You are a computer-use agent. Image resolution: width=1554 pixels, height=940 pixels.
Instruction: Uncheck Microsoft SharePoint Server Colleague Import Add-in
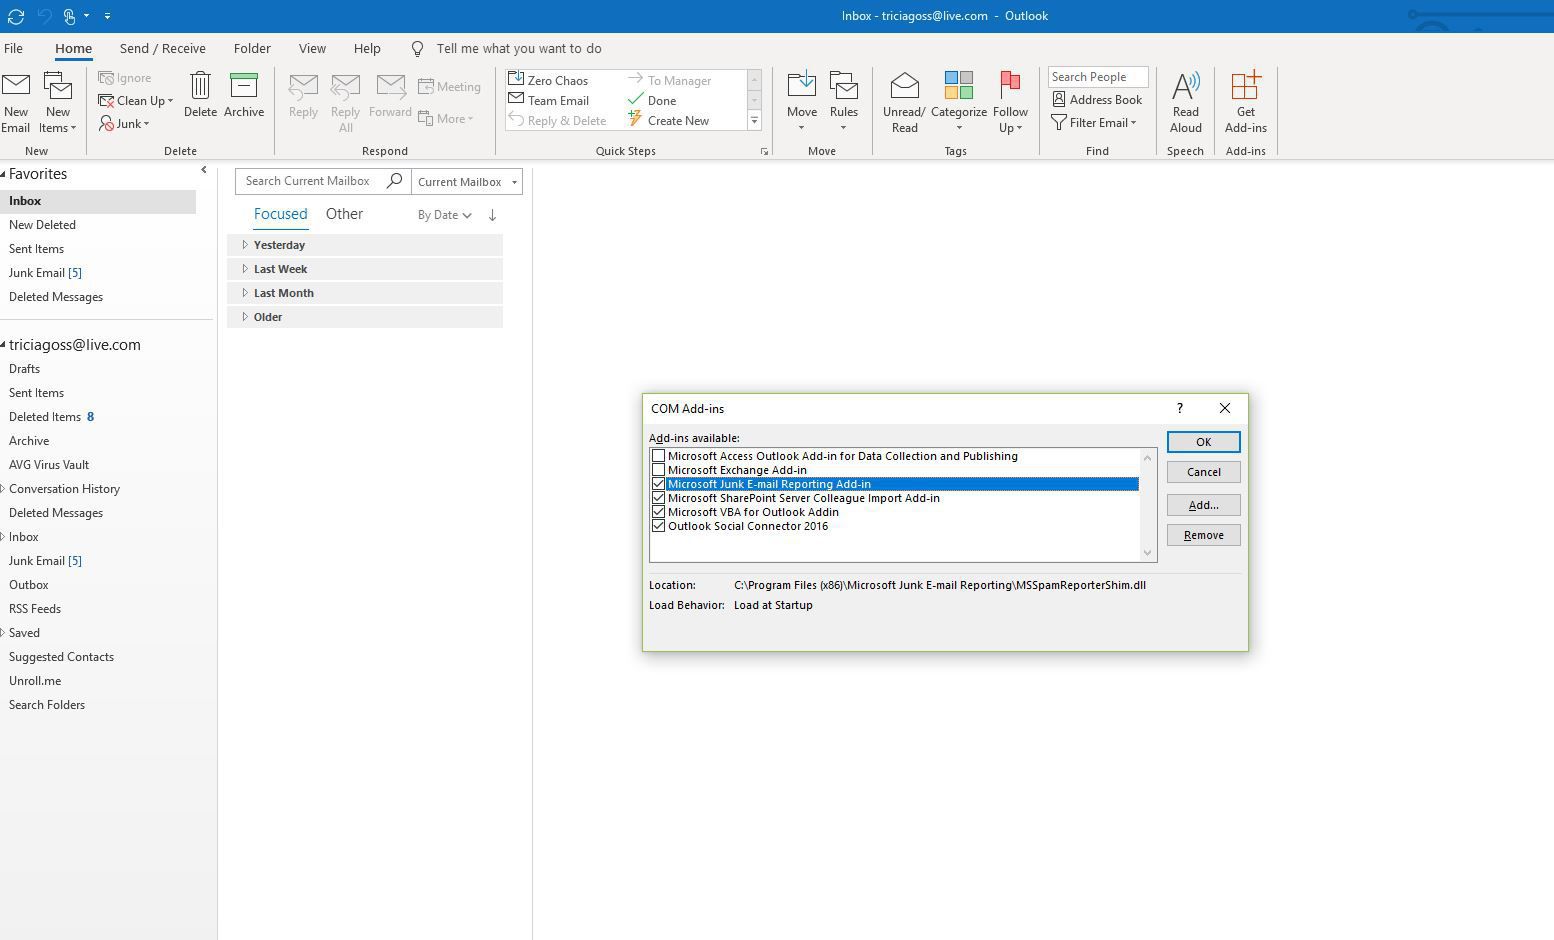tap(658, 498)
